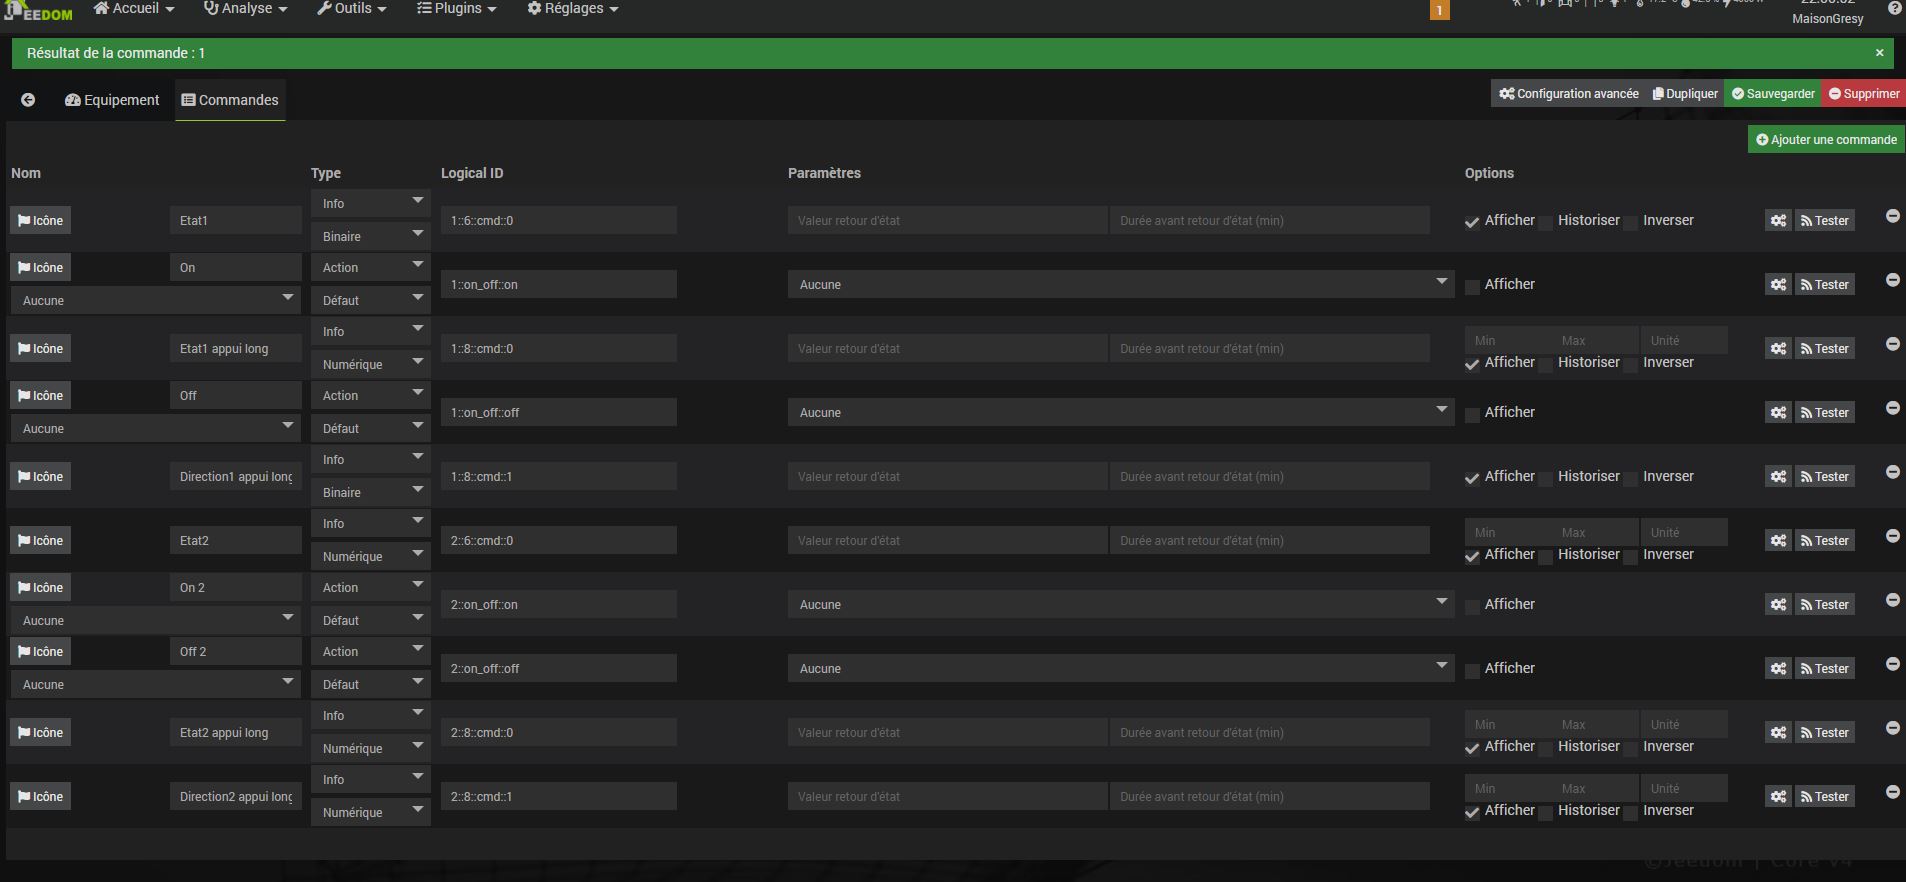
Task: Toggle Afficher checkbox for Etat1
Action: point(1472,223)
